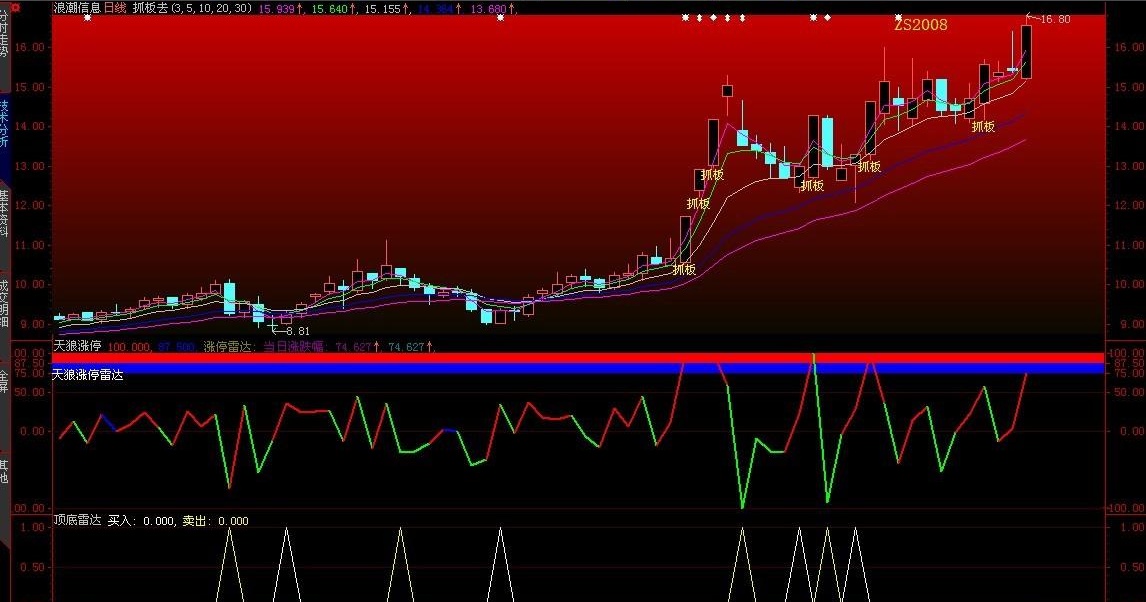Click the stock name 浪潮信息
This screenshot has width=1146, height=602.
click(77, 8)
